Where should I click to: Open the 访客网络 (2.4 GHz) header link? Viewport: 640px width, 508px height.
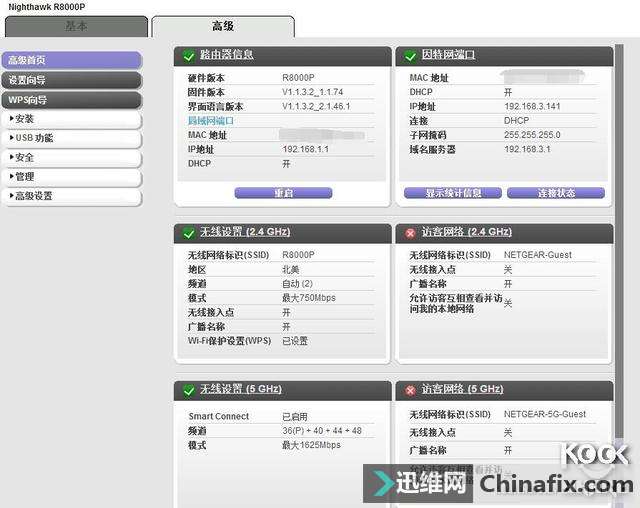467,232
